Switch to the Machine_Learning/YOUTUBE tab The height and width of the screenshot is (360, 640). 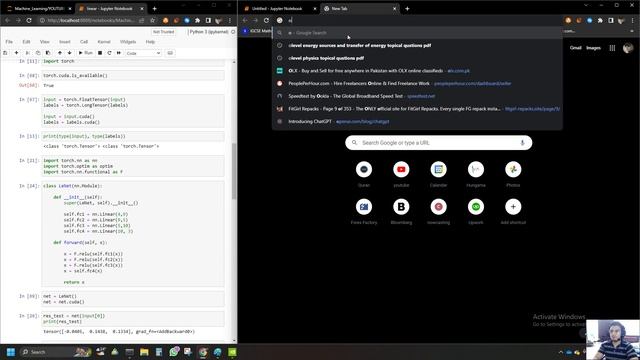coord(39,9)
